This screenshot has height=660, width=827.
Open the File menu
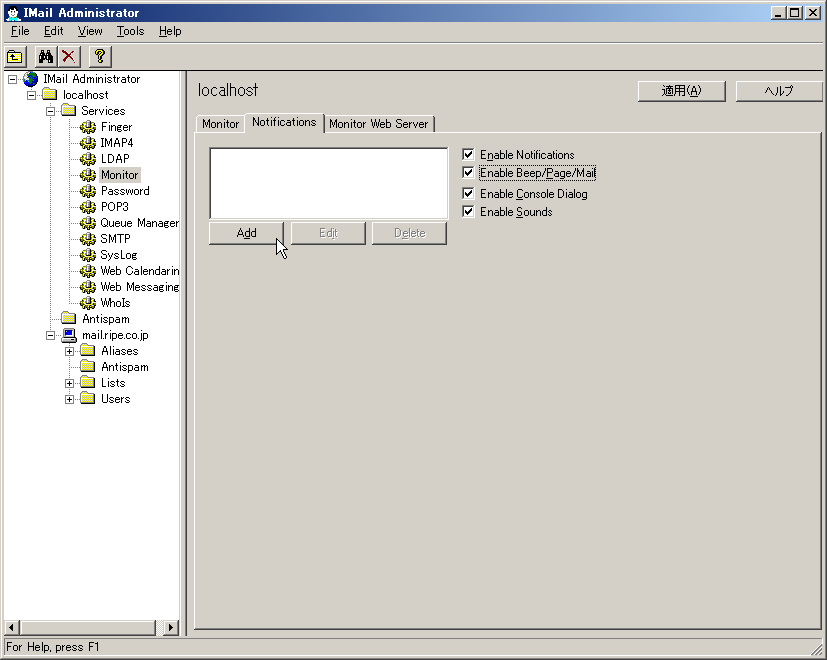coord(20,31)
